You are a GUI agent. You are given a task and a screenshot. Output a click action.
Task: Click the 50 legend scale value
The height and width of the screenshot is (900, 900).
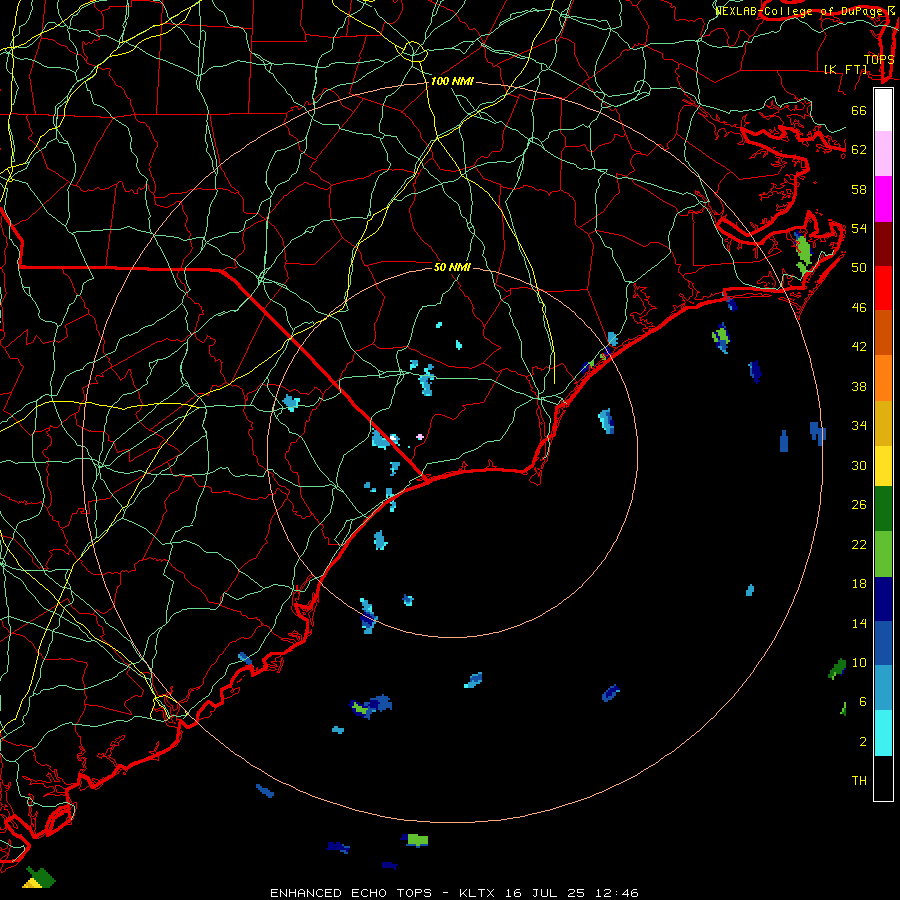tap(859, 268)
